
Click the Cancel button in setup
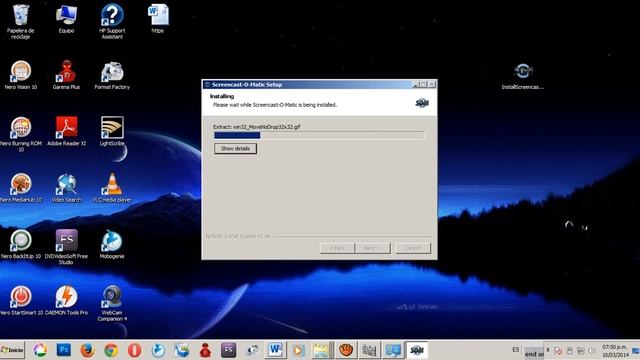pyautogui.click(x=413, y=248)
